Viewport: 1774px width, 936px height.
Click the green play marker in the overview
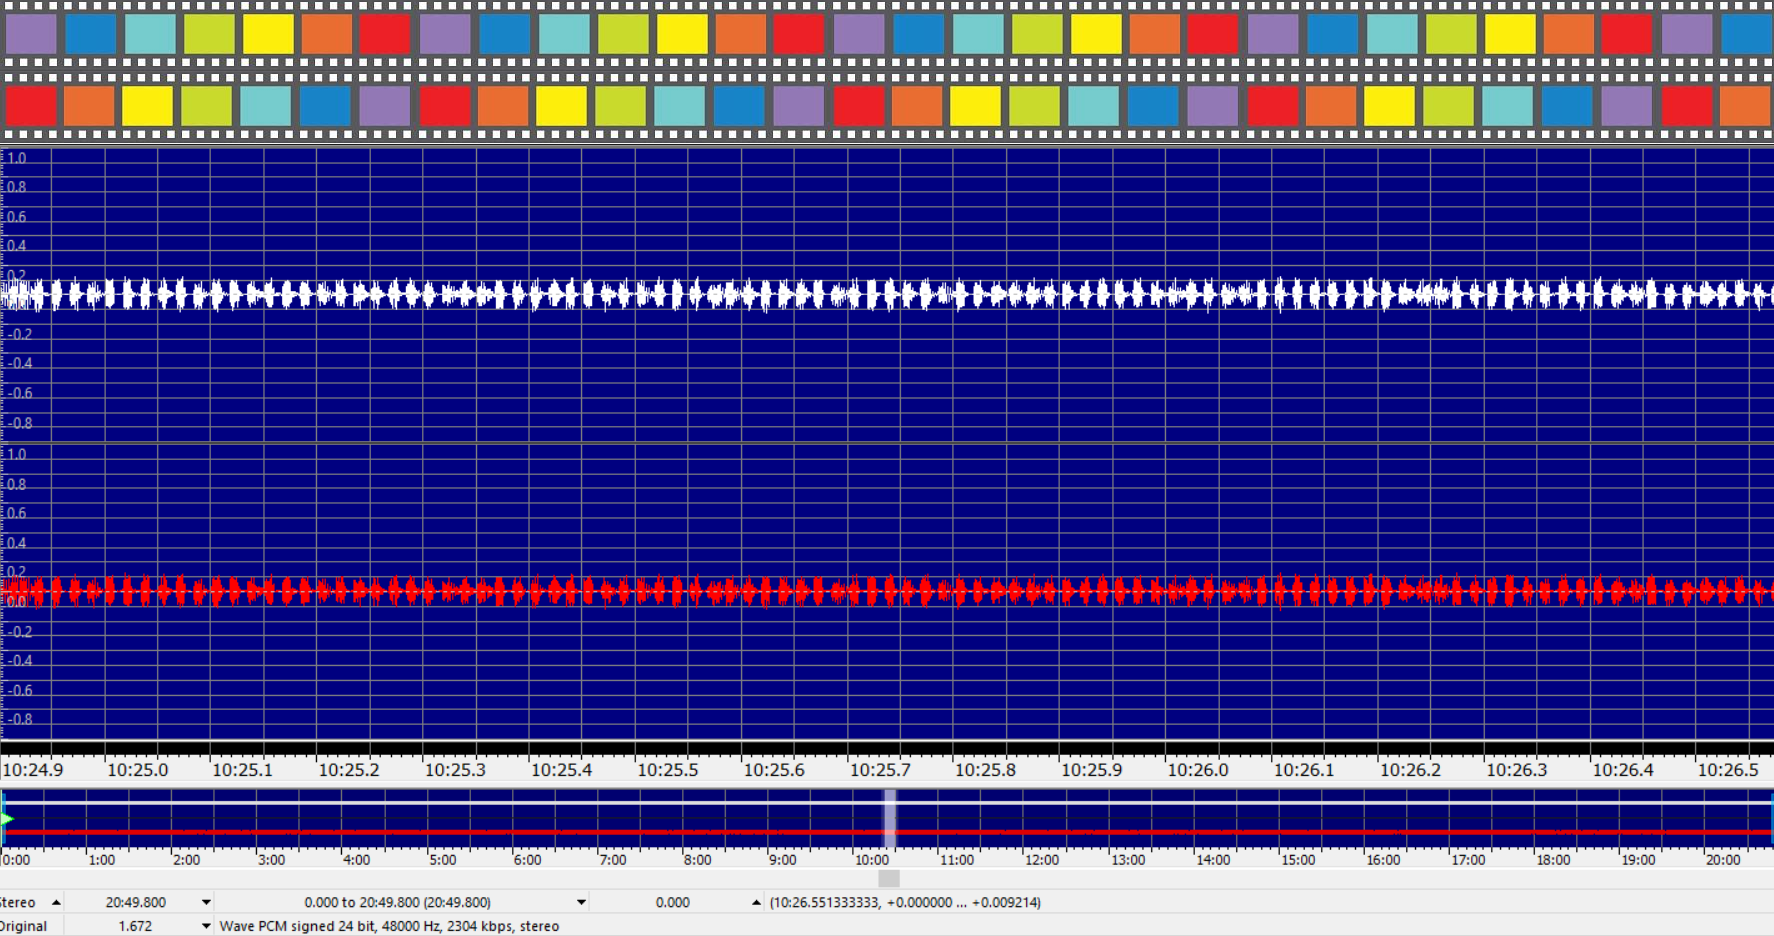7,819
